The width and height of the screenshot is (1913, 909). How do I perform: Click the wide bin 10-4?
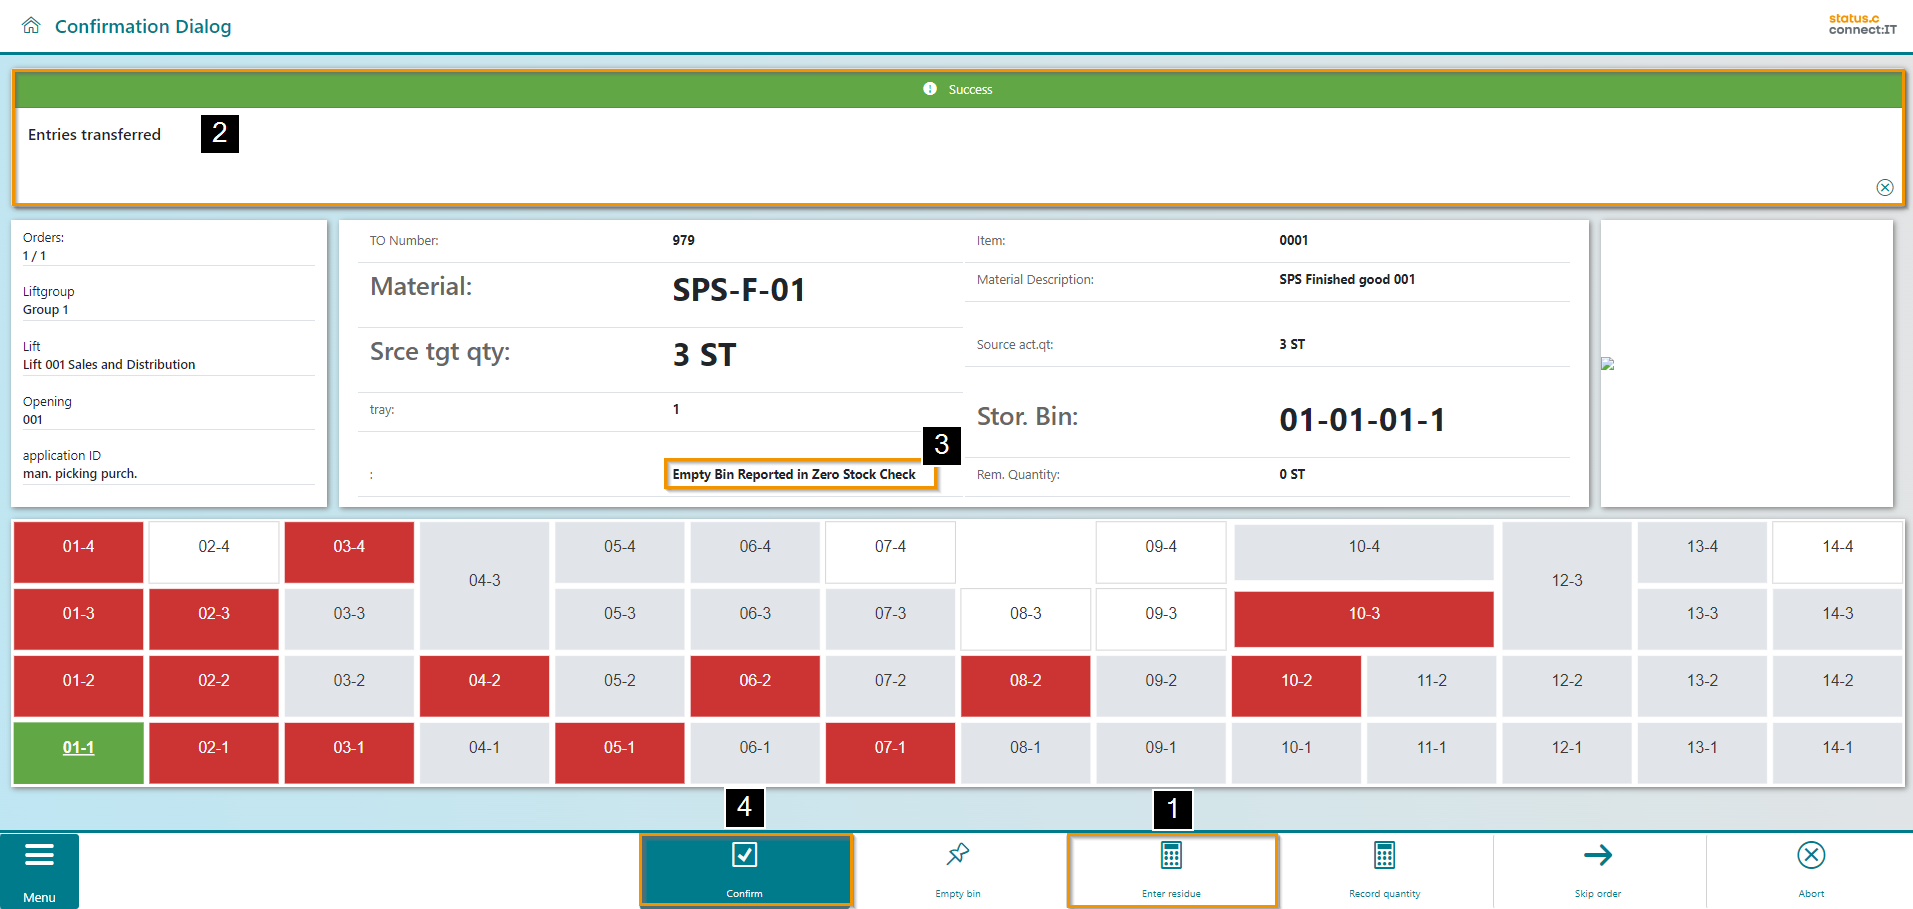point(1363,547)
